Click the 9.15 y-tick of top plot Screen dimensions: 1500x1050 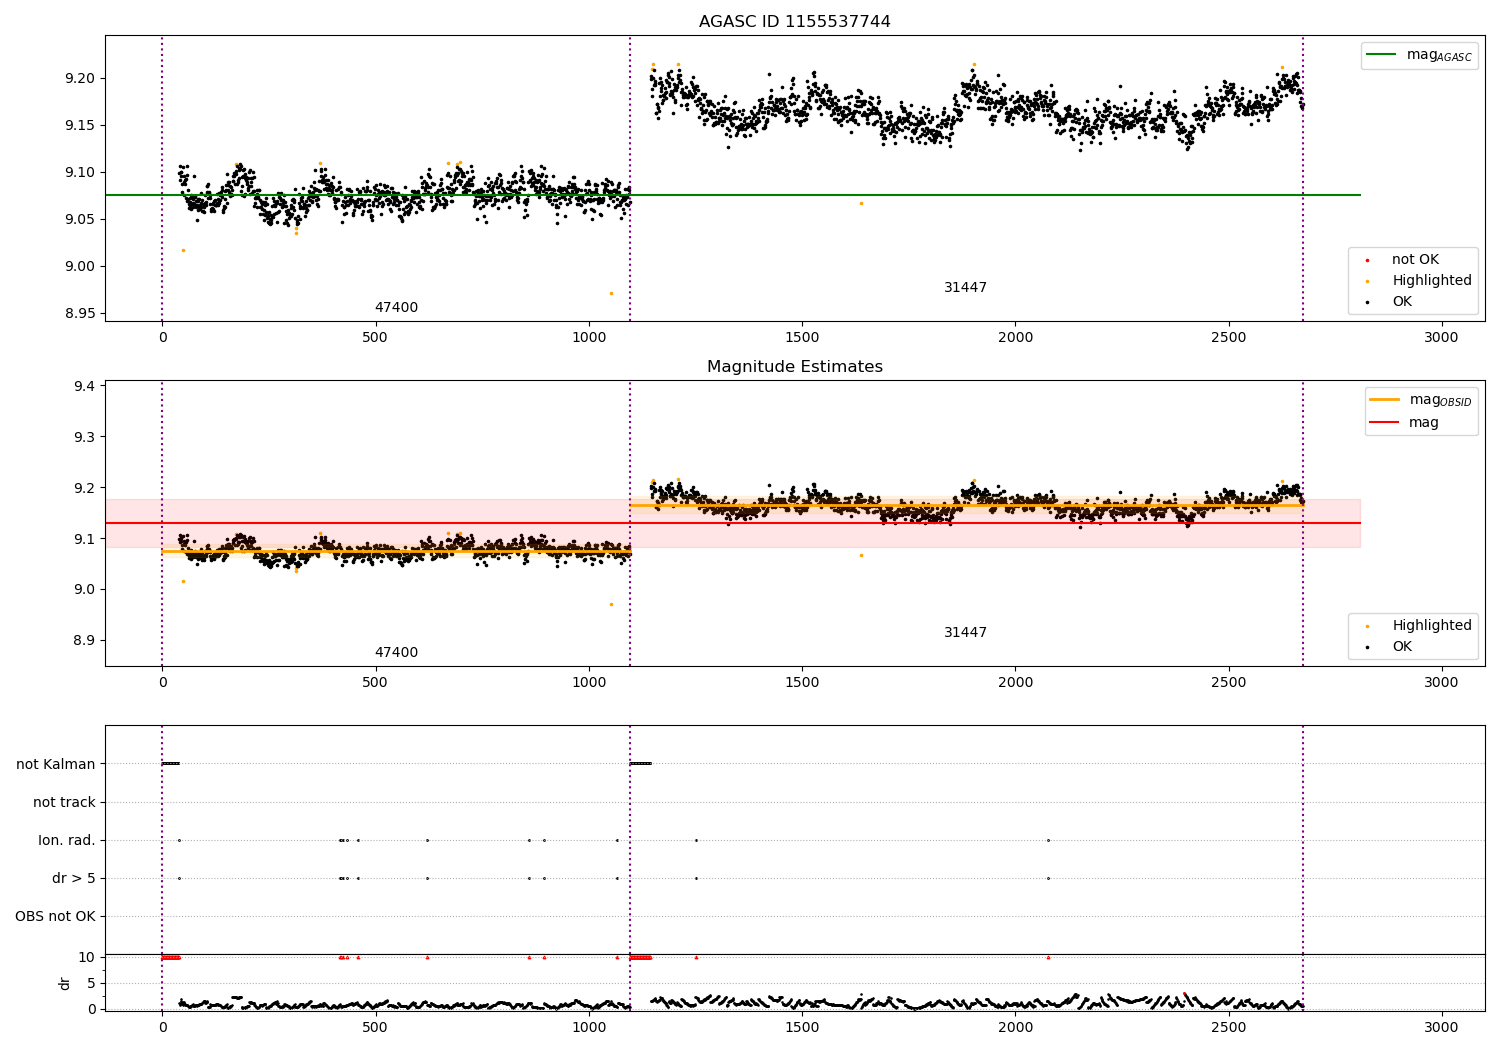point(80,125)
